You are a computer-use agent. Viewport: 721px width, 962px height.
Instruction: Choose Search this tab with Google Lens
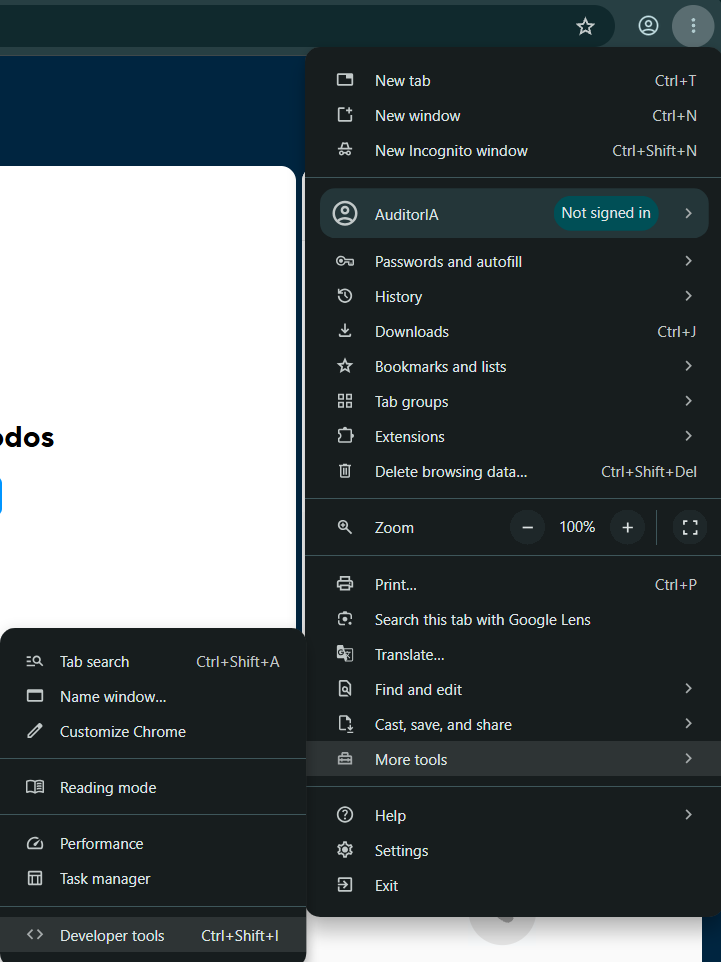pyautogui.click(x=514, y=620)
